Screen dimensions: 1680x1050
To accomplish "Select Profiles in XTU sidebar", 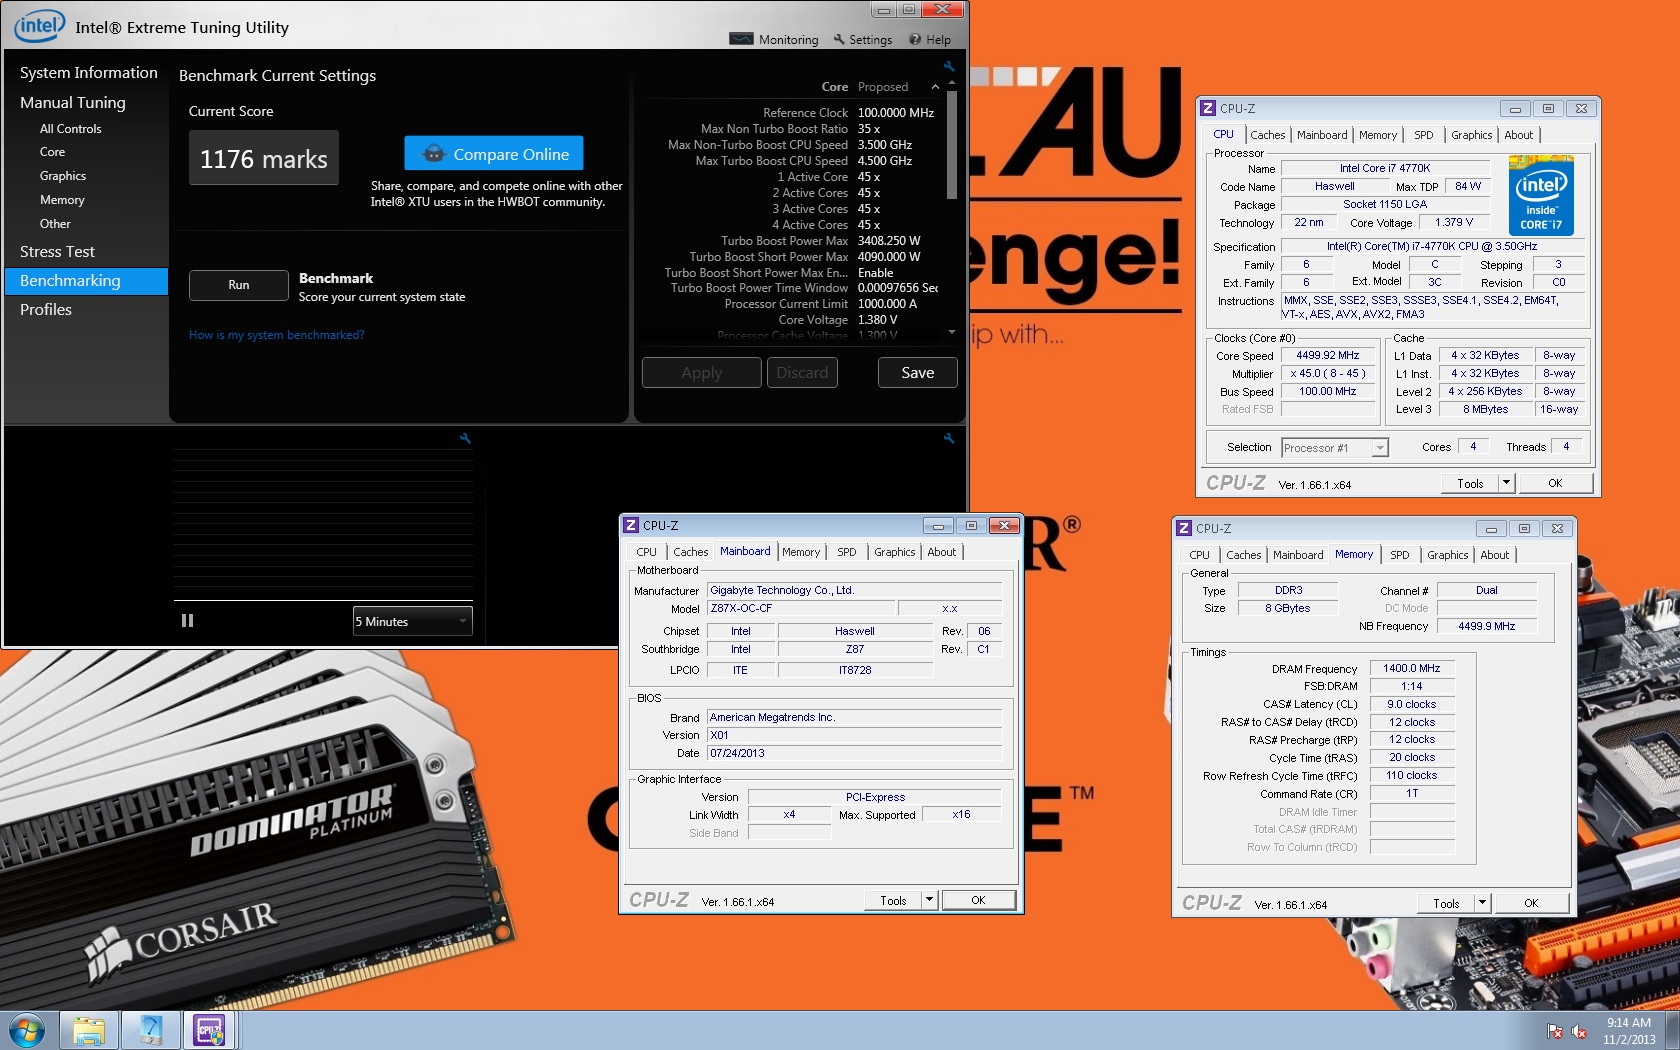I will coord(46,309).
